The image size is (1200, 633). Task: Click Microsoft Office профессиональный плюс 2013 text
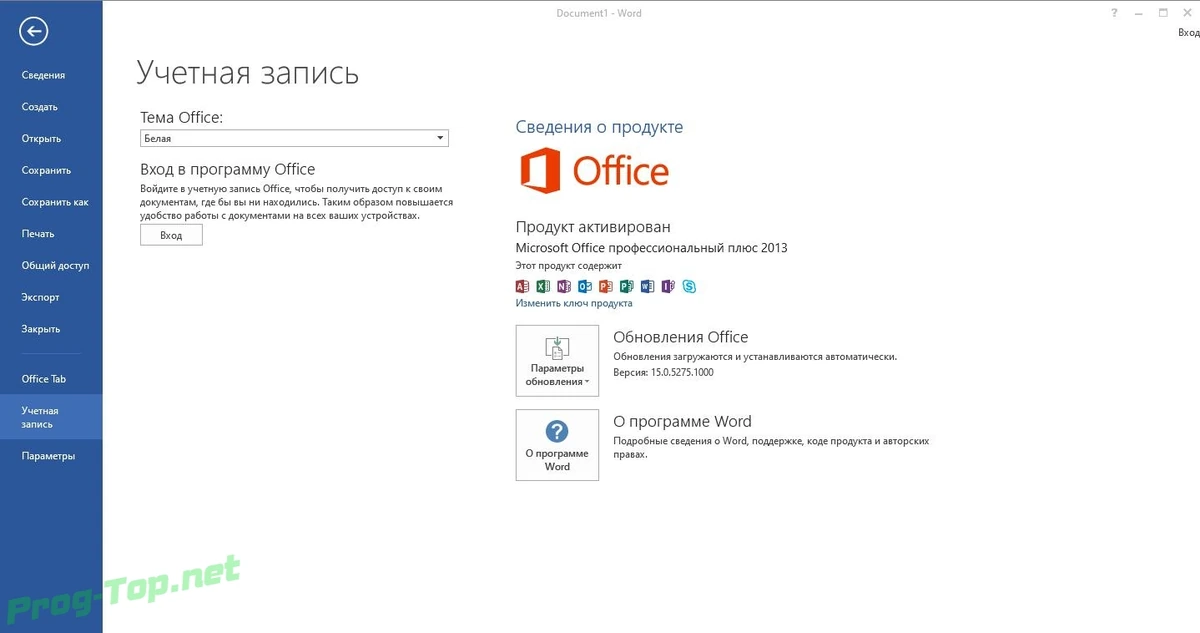point(651,248)
